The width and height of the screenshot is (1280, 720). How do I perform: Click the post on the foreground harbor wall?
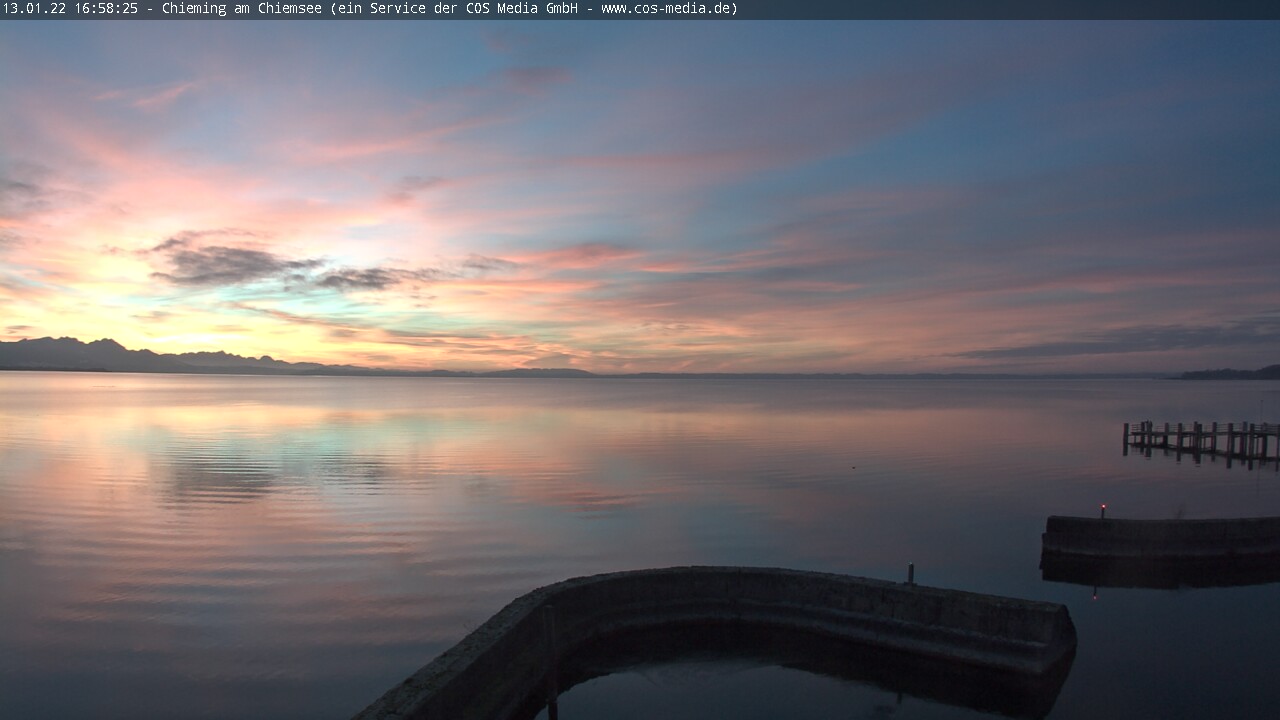910,573
